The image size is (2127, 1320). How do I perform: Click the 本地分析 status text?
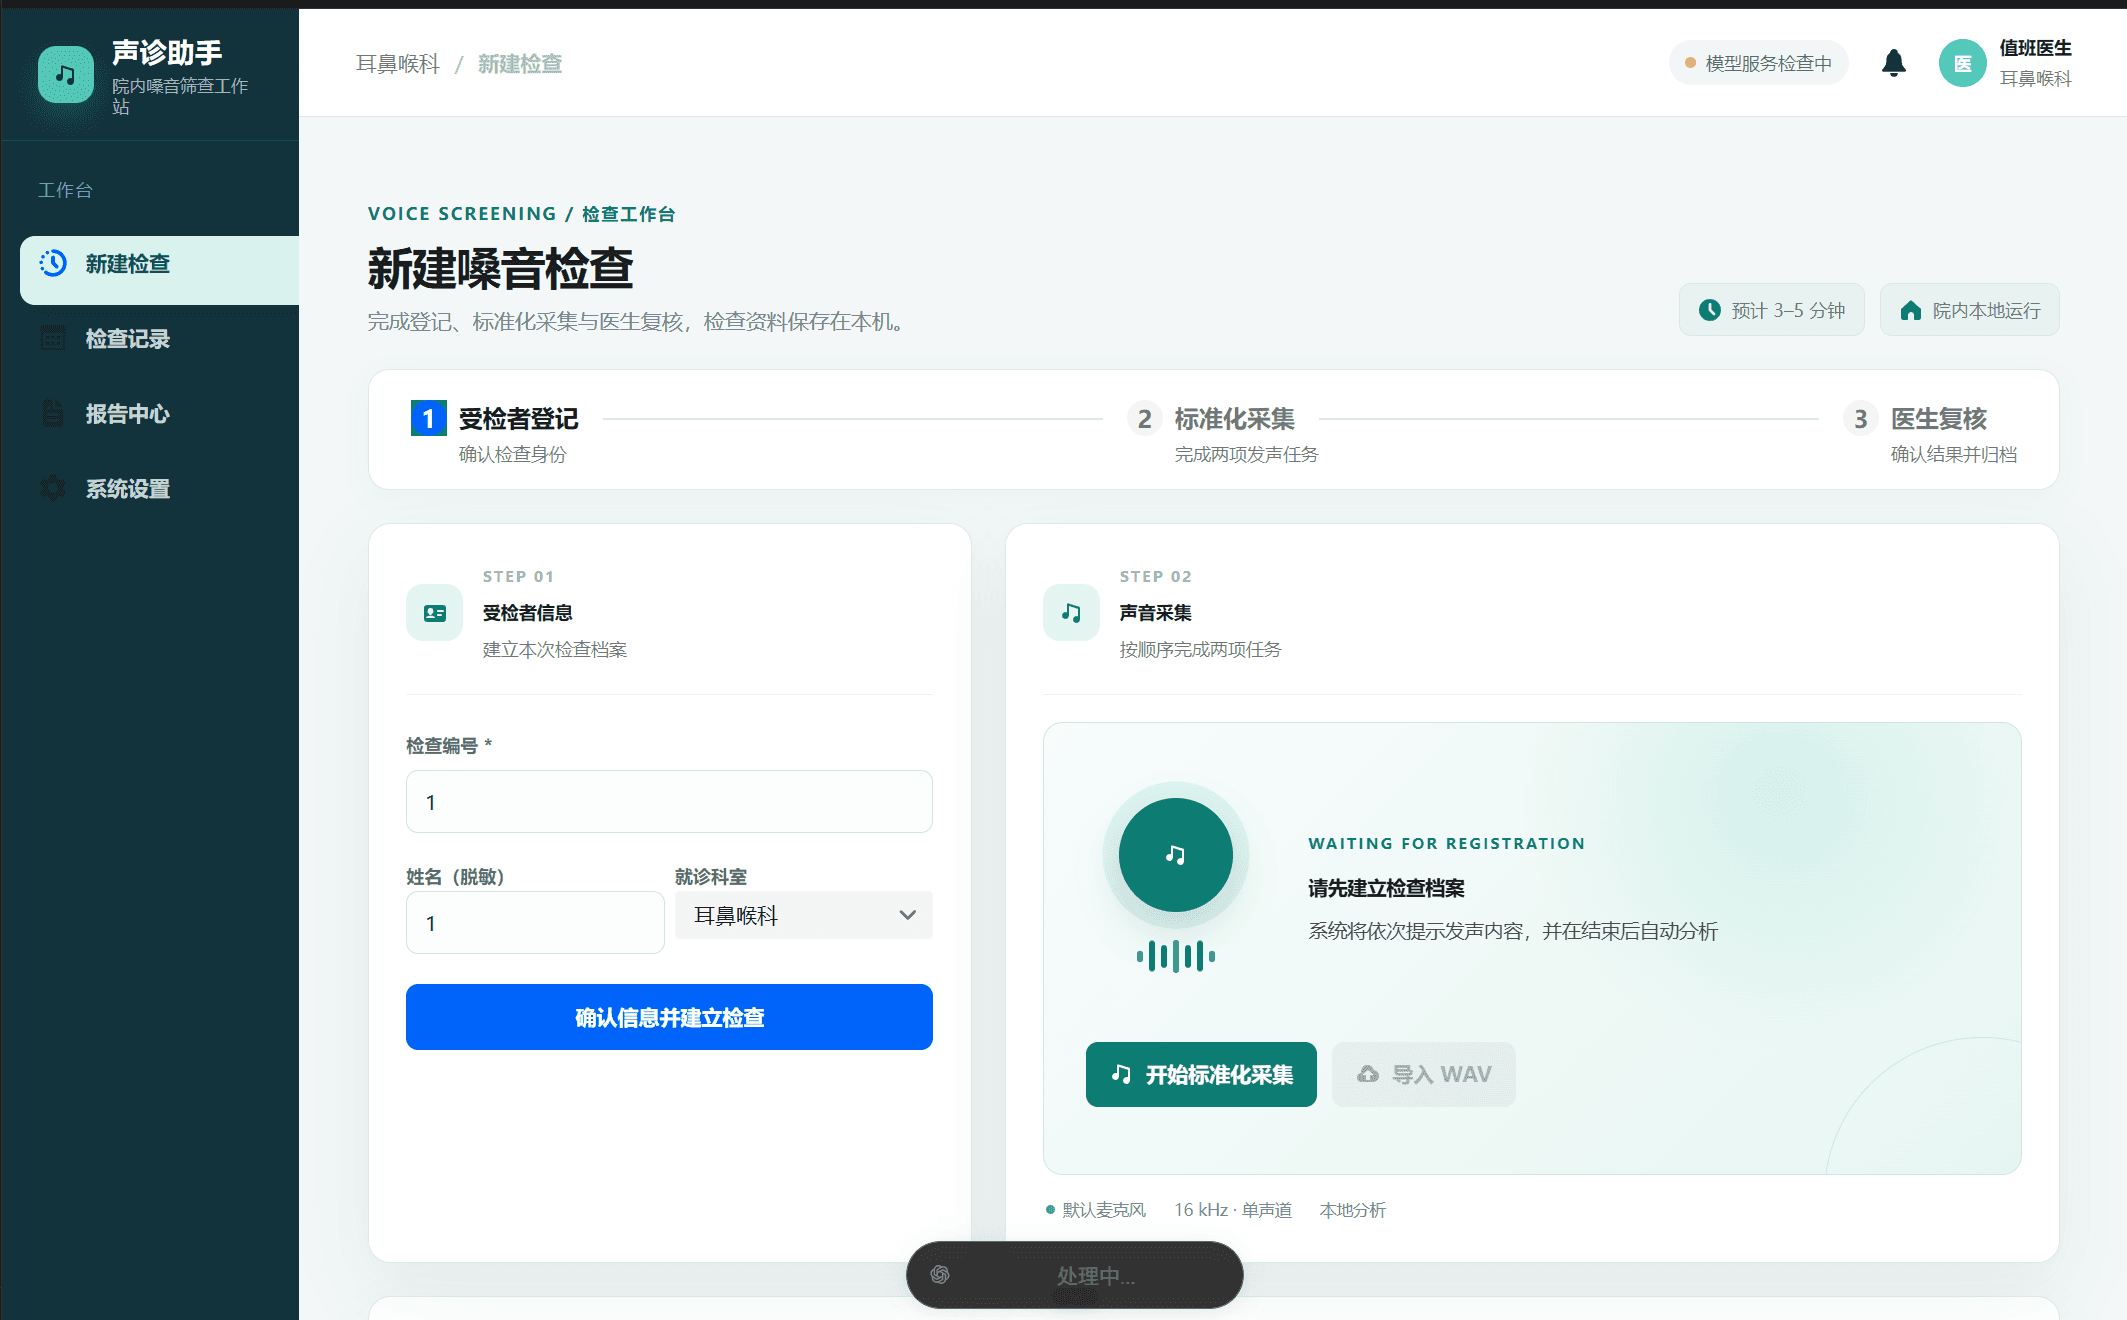tap(1352, 1210)
